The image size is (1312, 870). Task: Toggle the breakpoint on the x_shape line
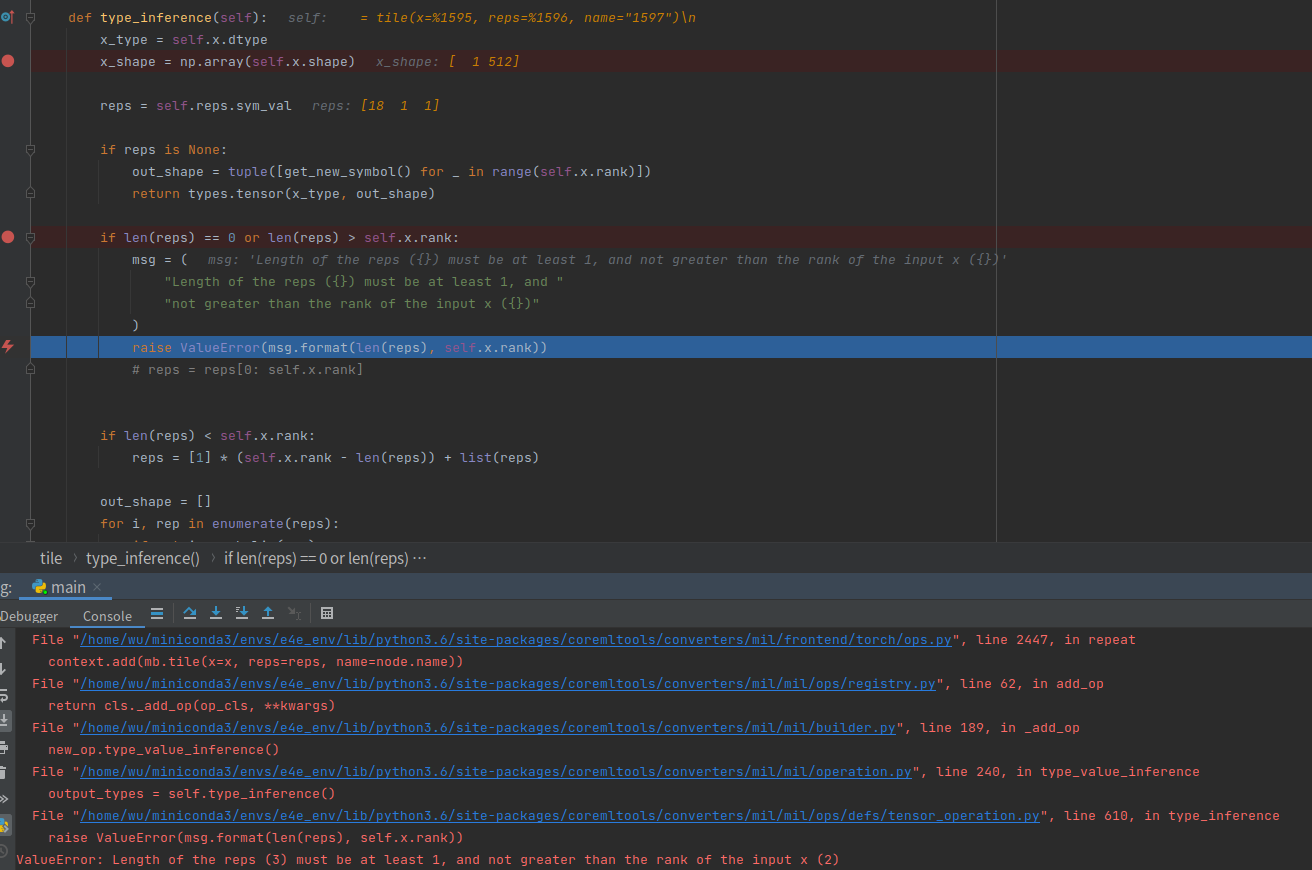pos(8,61)
